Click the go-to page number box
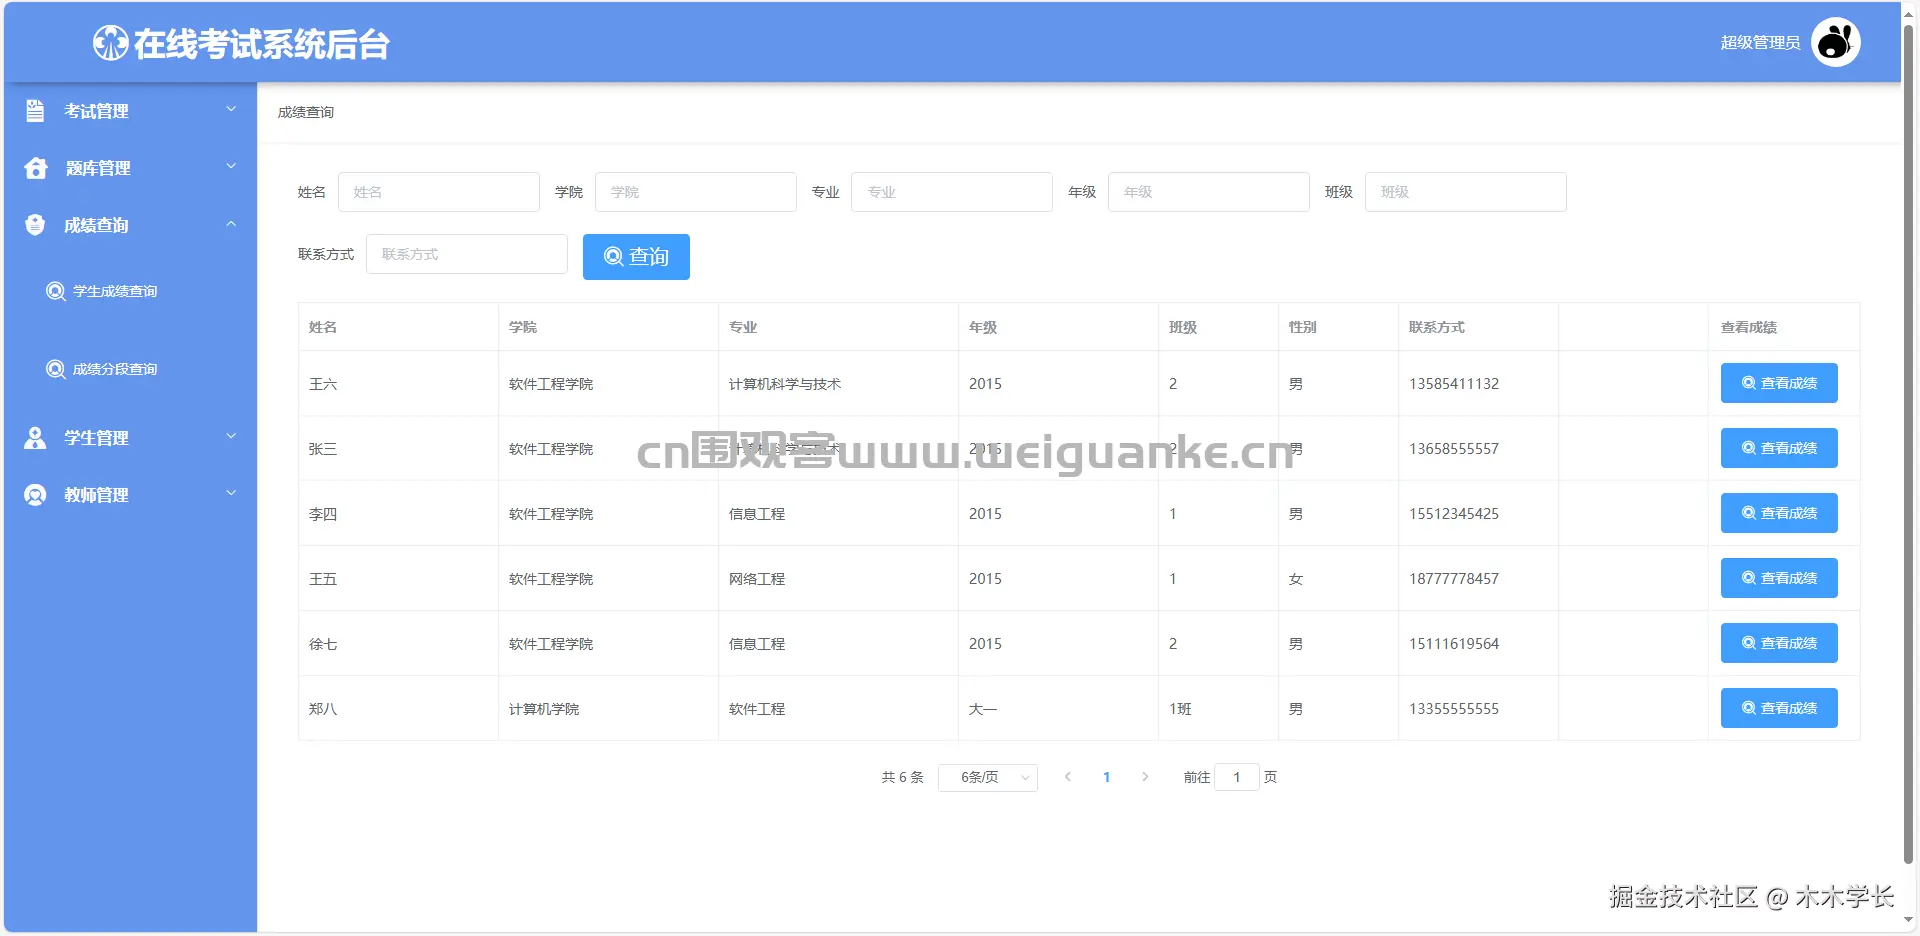 1237,777
